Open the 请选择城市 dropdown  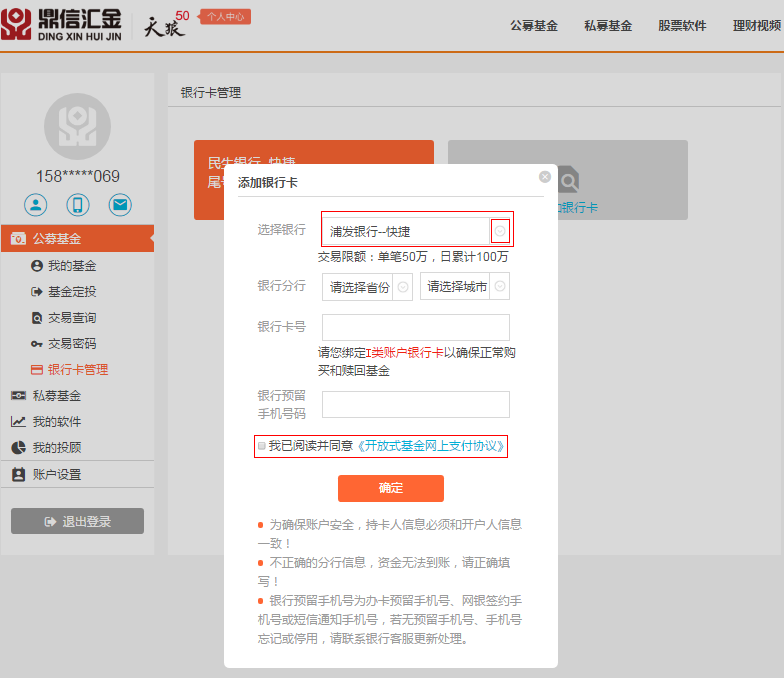tap(465, 286)
